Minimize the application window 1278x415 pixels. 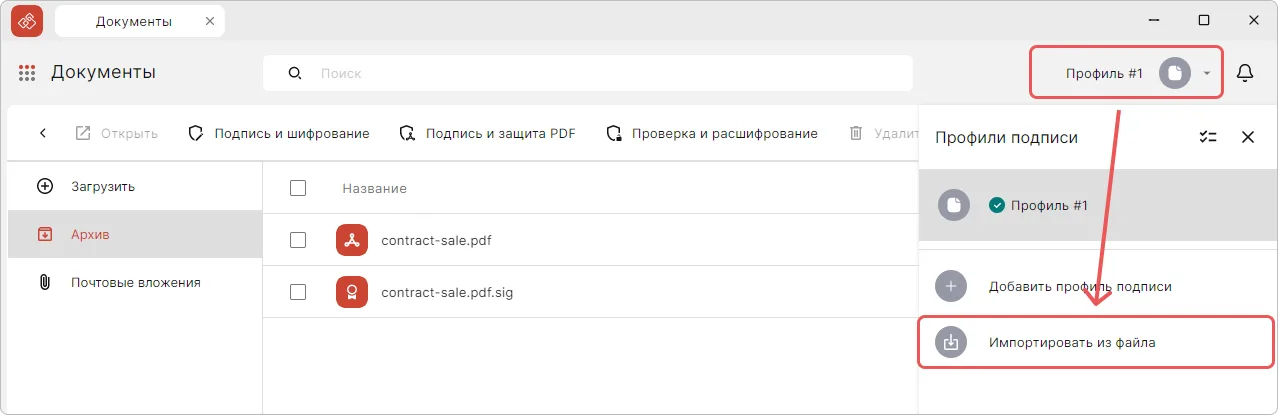point(1153,20)
